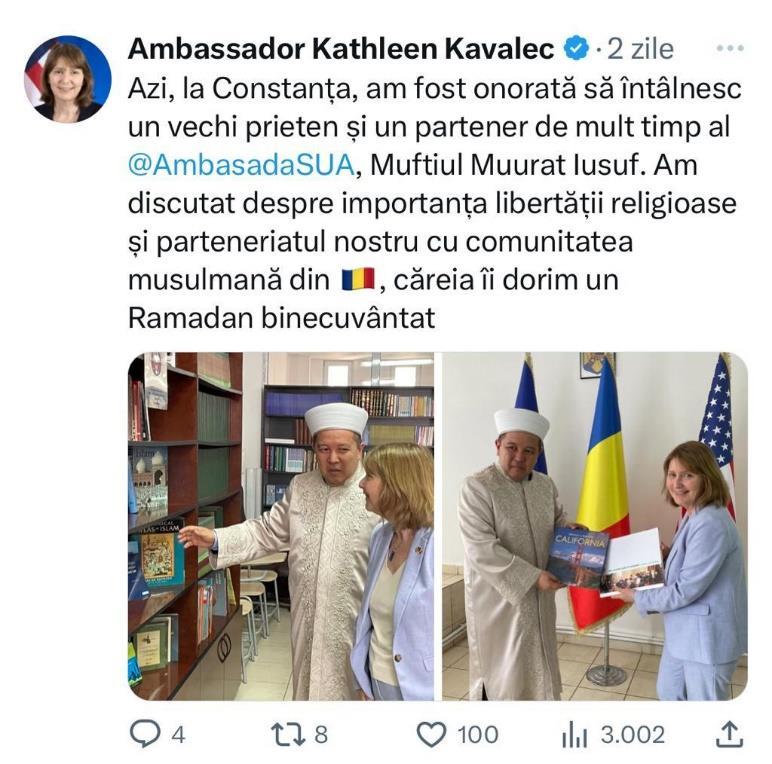Click the retweet arrows icon
The image size is (772, 764).
[288, 734]
